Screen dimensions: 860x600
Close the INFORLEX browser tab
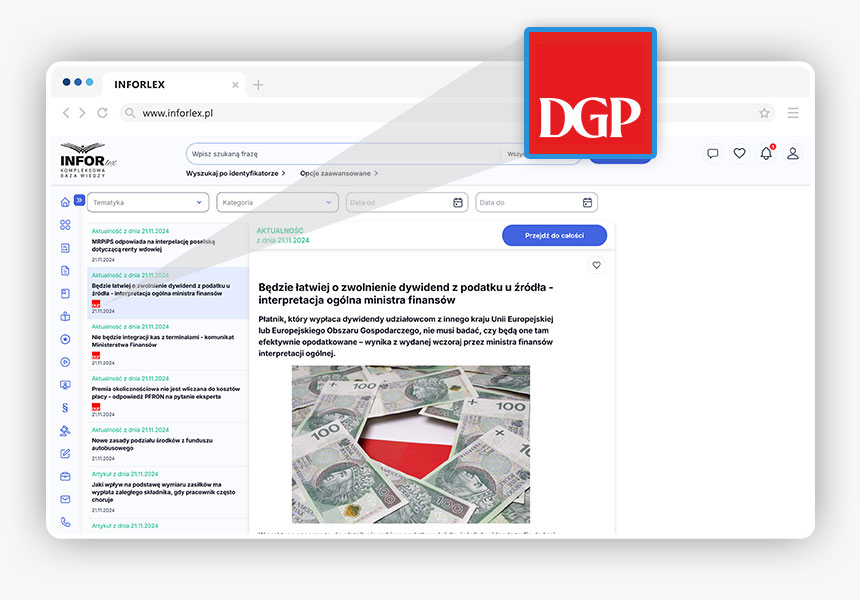click(235, 84)
